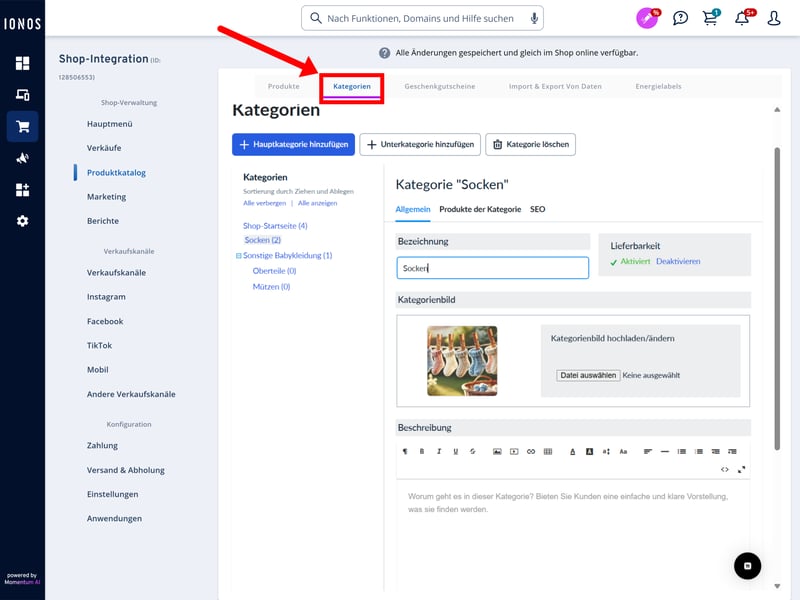The width and height of the screenshot is (800, 600).
Task: Toggle underline in description editor
Action: pos(456,452)
